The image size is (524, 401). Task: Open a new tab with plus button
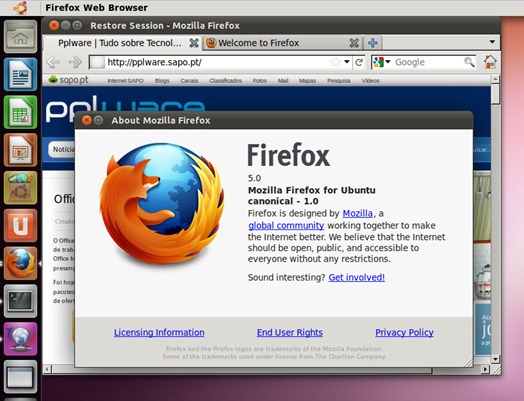(x=373, y=43)
